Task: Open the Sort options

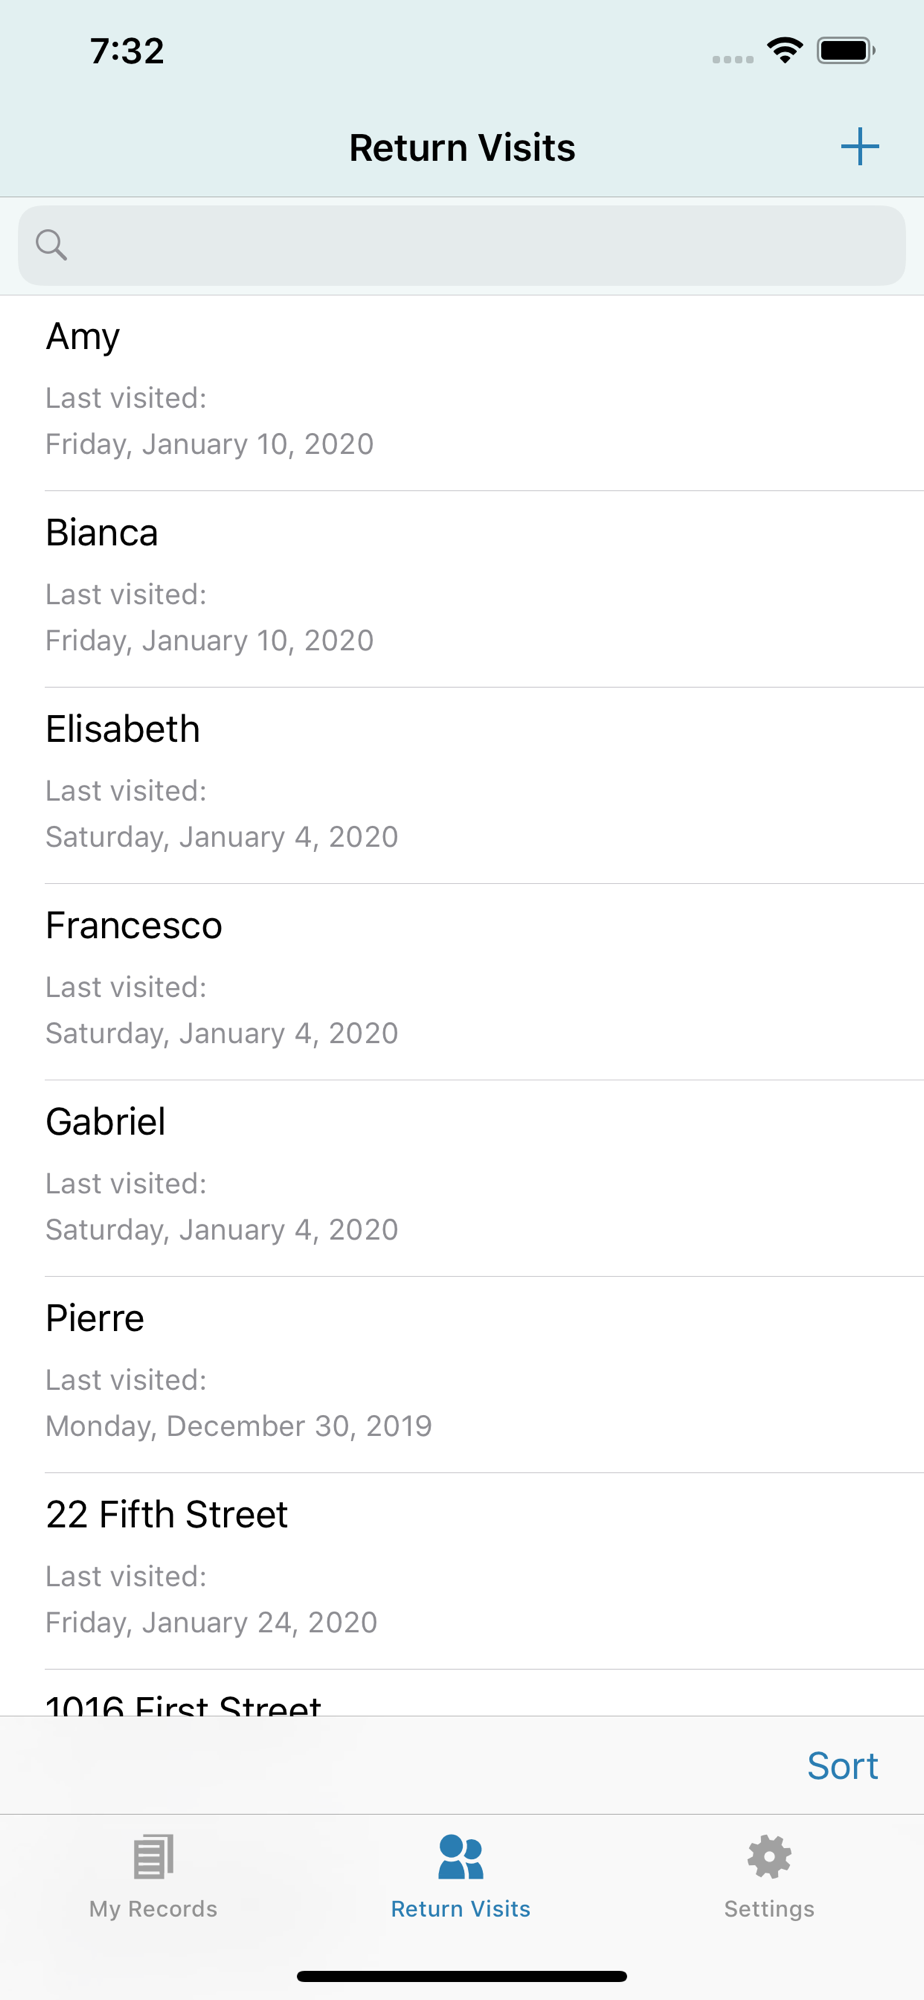Action: coord(842,1766)
